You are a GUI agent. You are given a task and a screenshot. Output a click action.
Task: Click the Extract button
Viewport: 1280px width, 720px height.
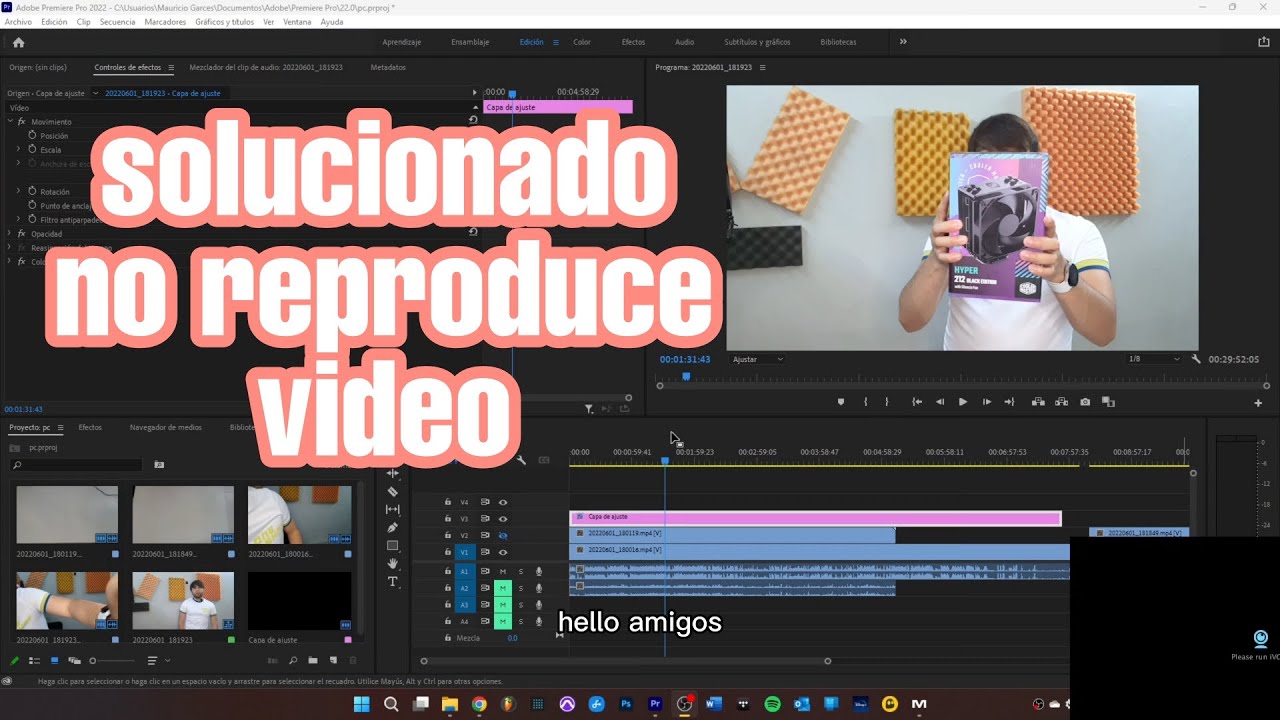click(1062, 402)
